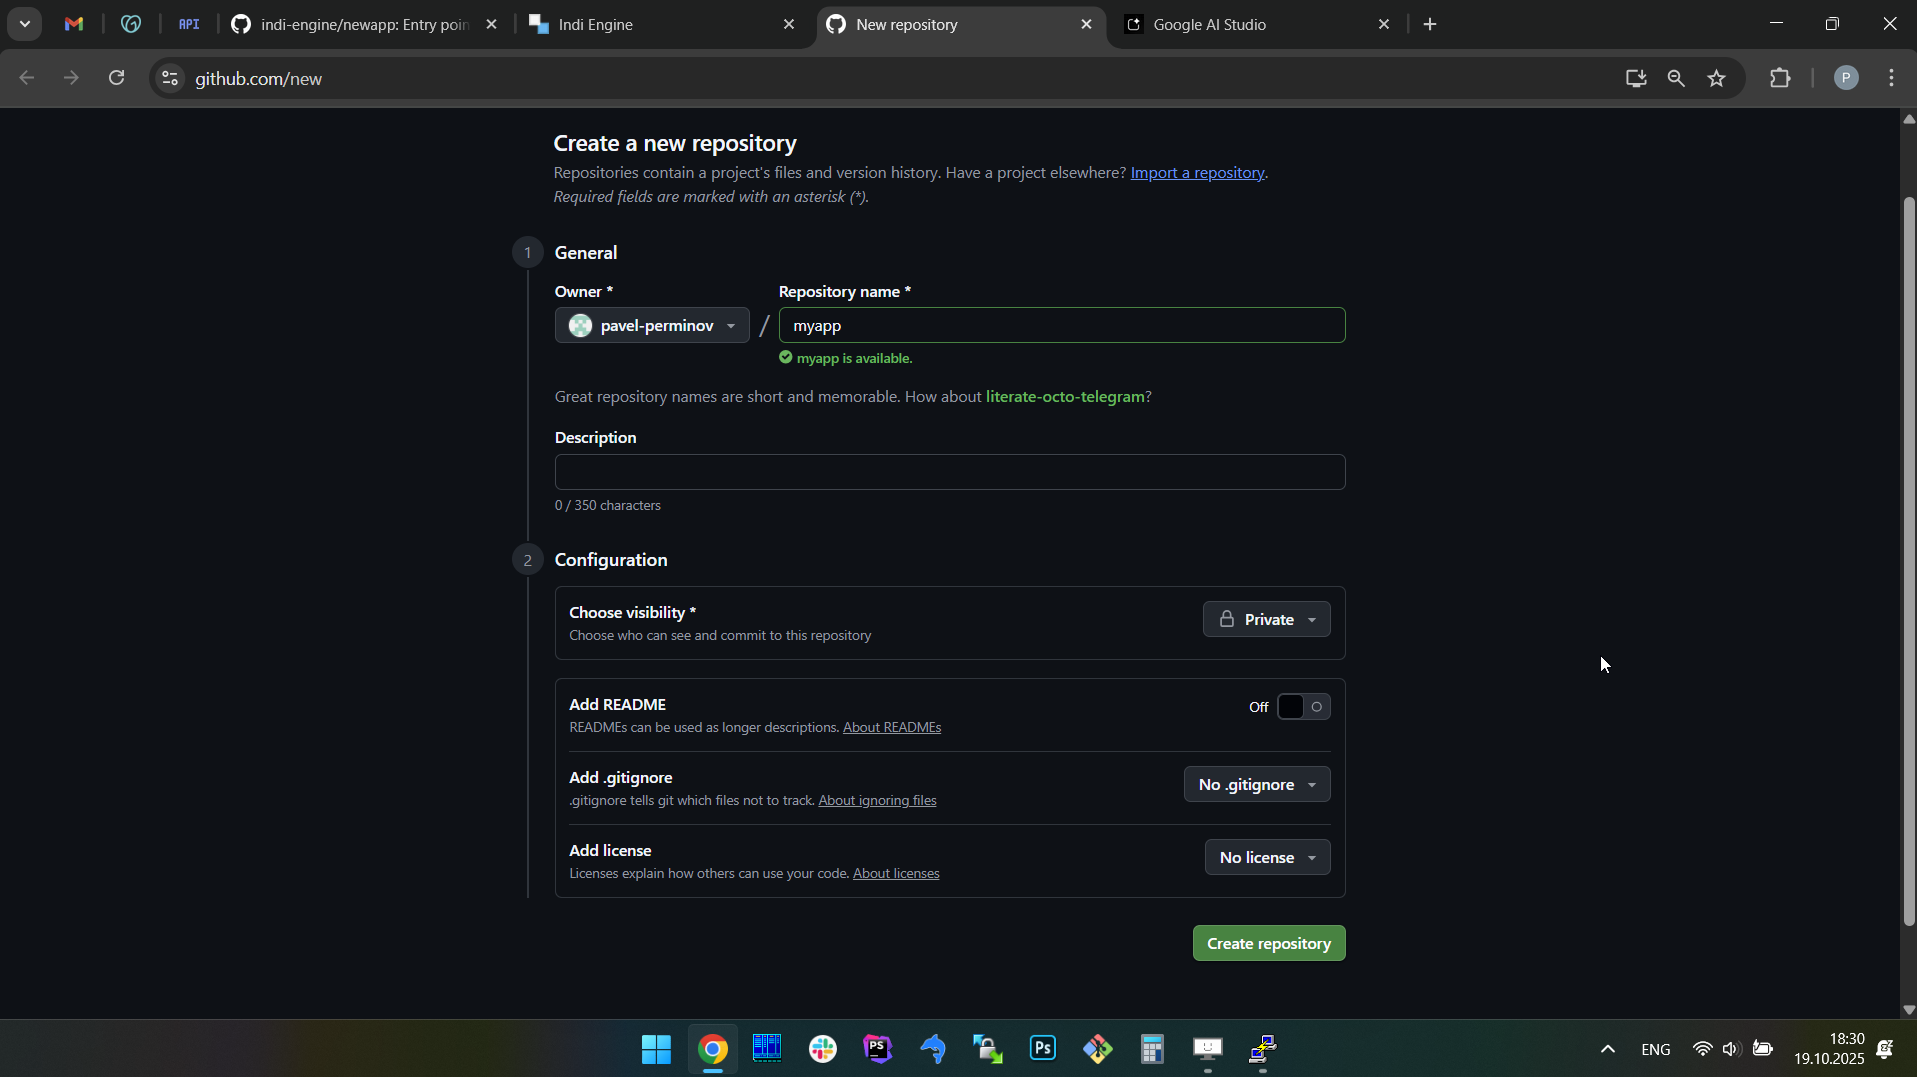Click the browser reload page icon
The width and height of the screenshot is (1917, 1077).
tap(117, 78)
